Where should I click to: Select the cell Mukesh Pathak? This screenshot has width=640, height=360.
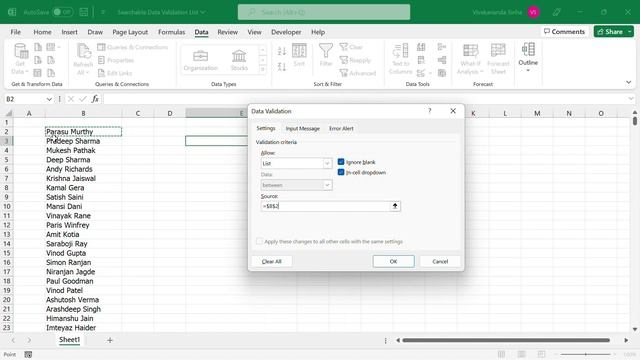(x=83, y=150)
